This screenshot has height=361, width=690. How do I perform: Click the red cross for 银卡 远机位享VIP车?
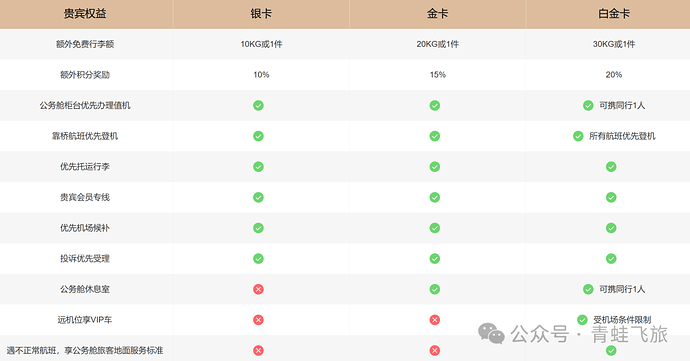click(x=258, y=320)
